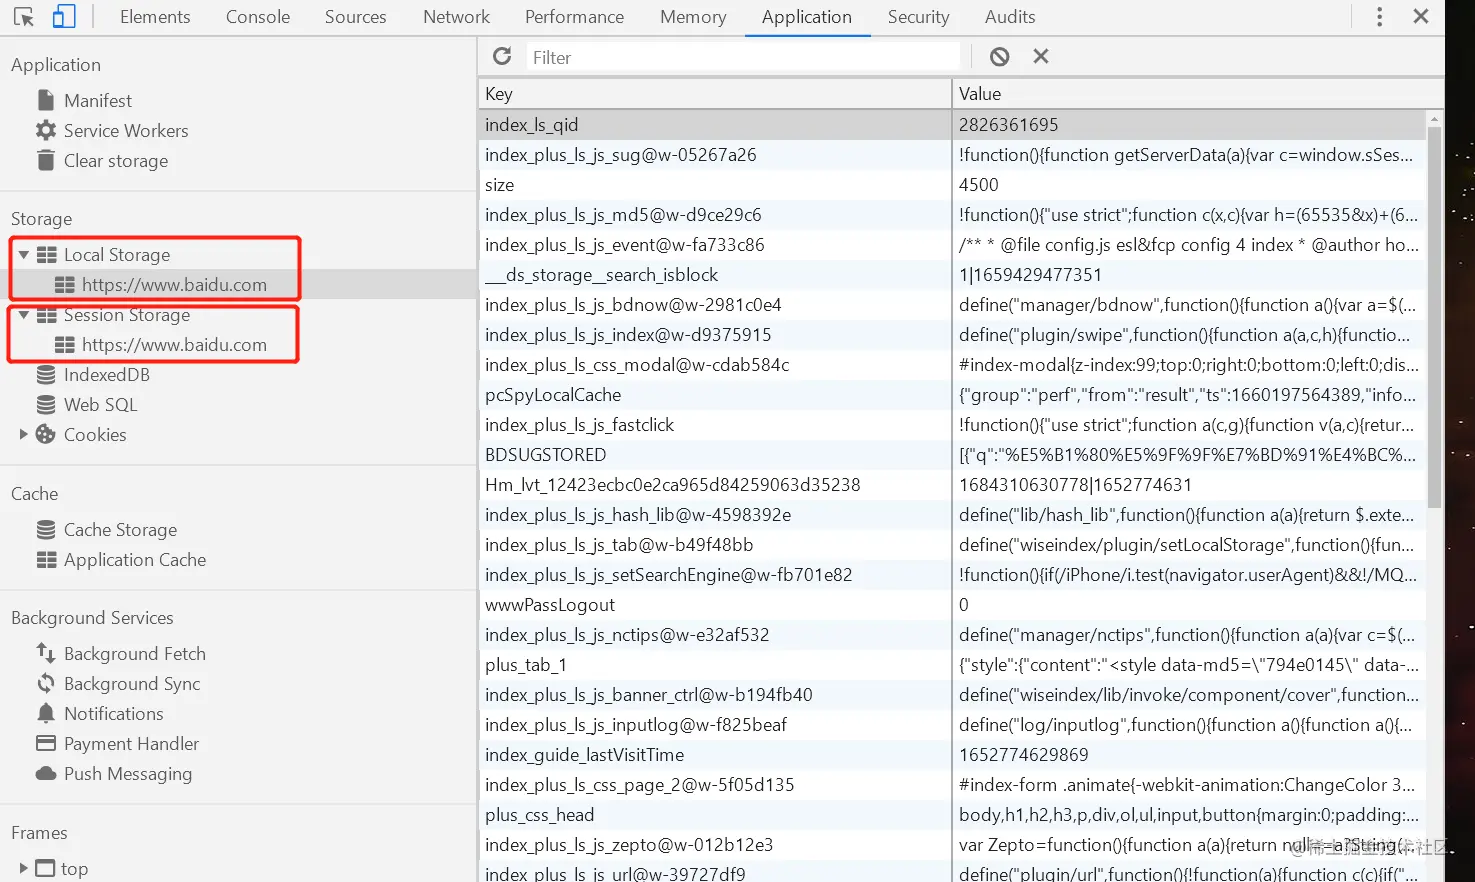Open Application Cache in the sidebar

click(x=135, y=560)
